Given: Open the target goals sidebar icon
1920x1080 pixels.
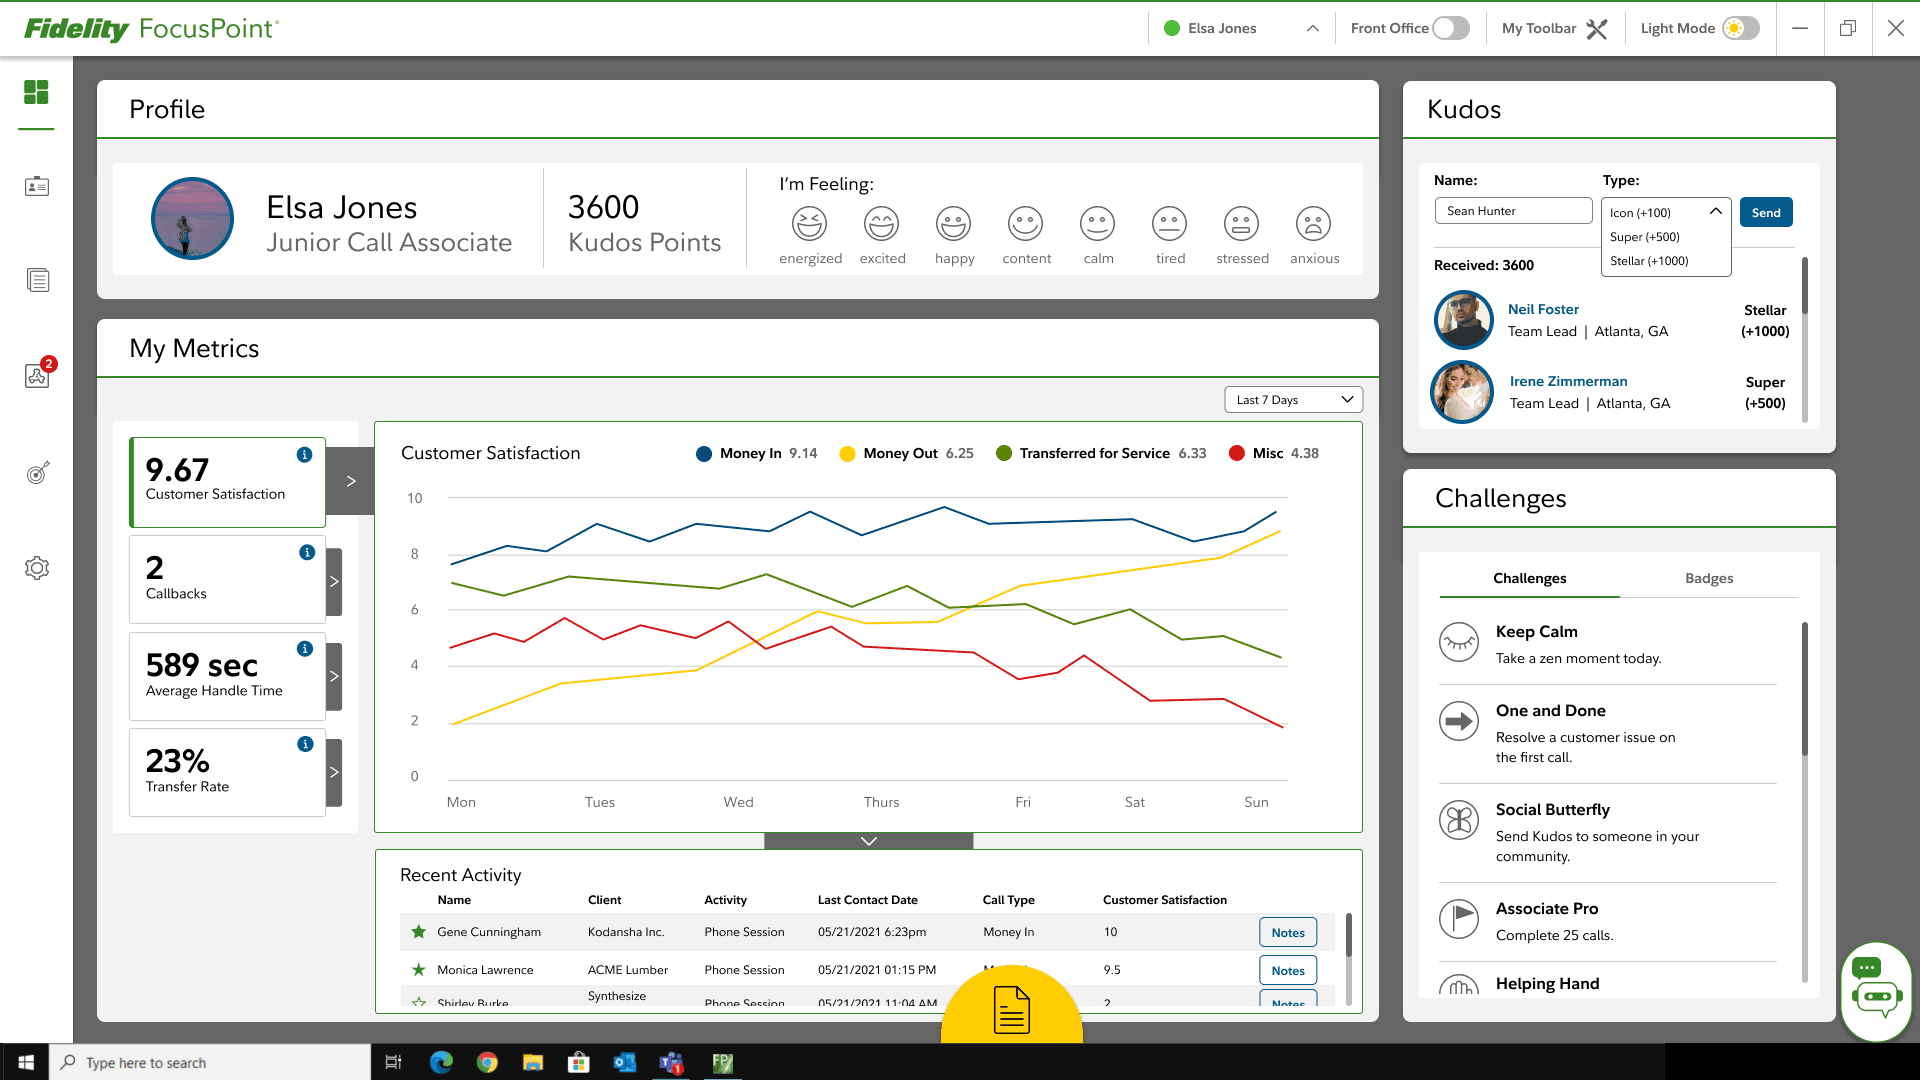Looking at the screenshot, I should pyautogui.click(x=37, y=473).
